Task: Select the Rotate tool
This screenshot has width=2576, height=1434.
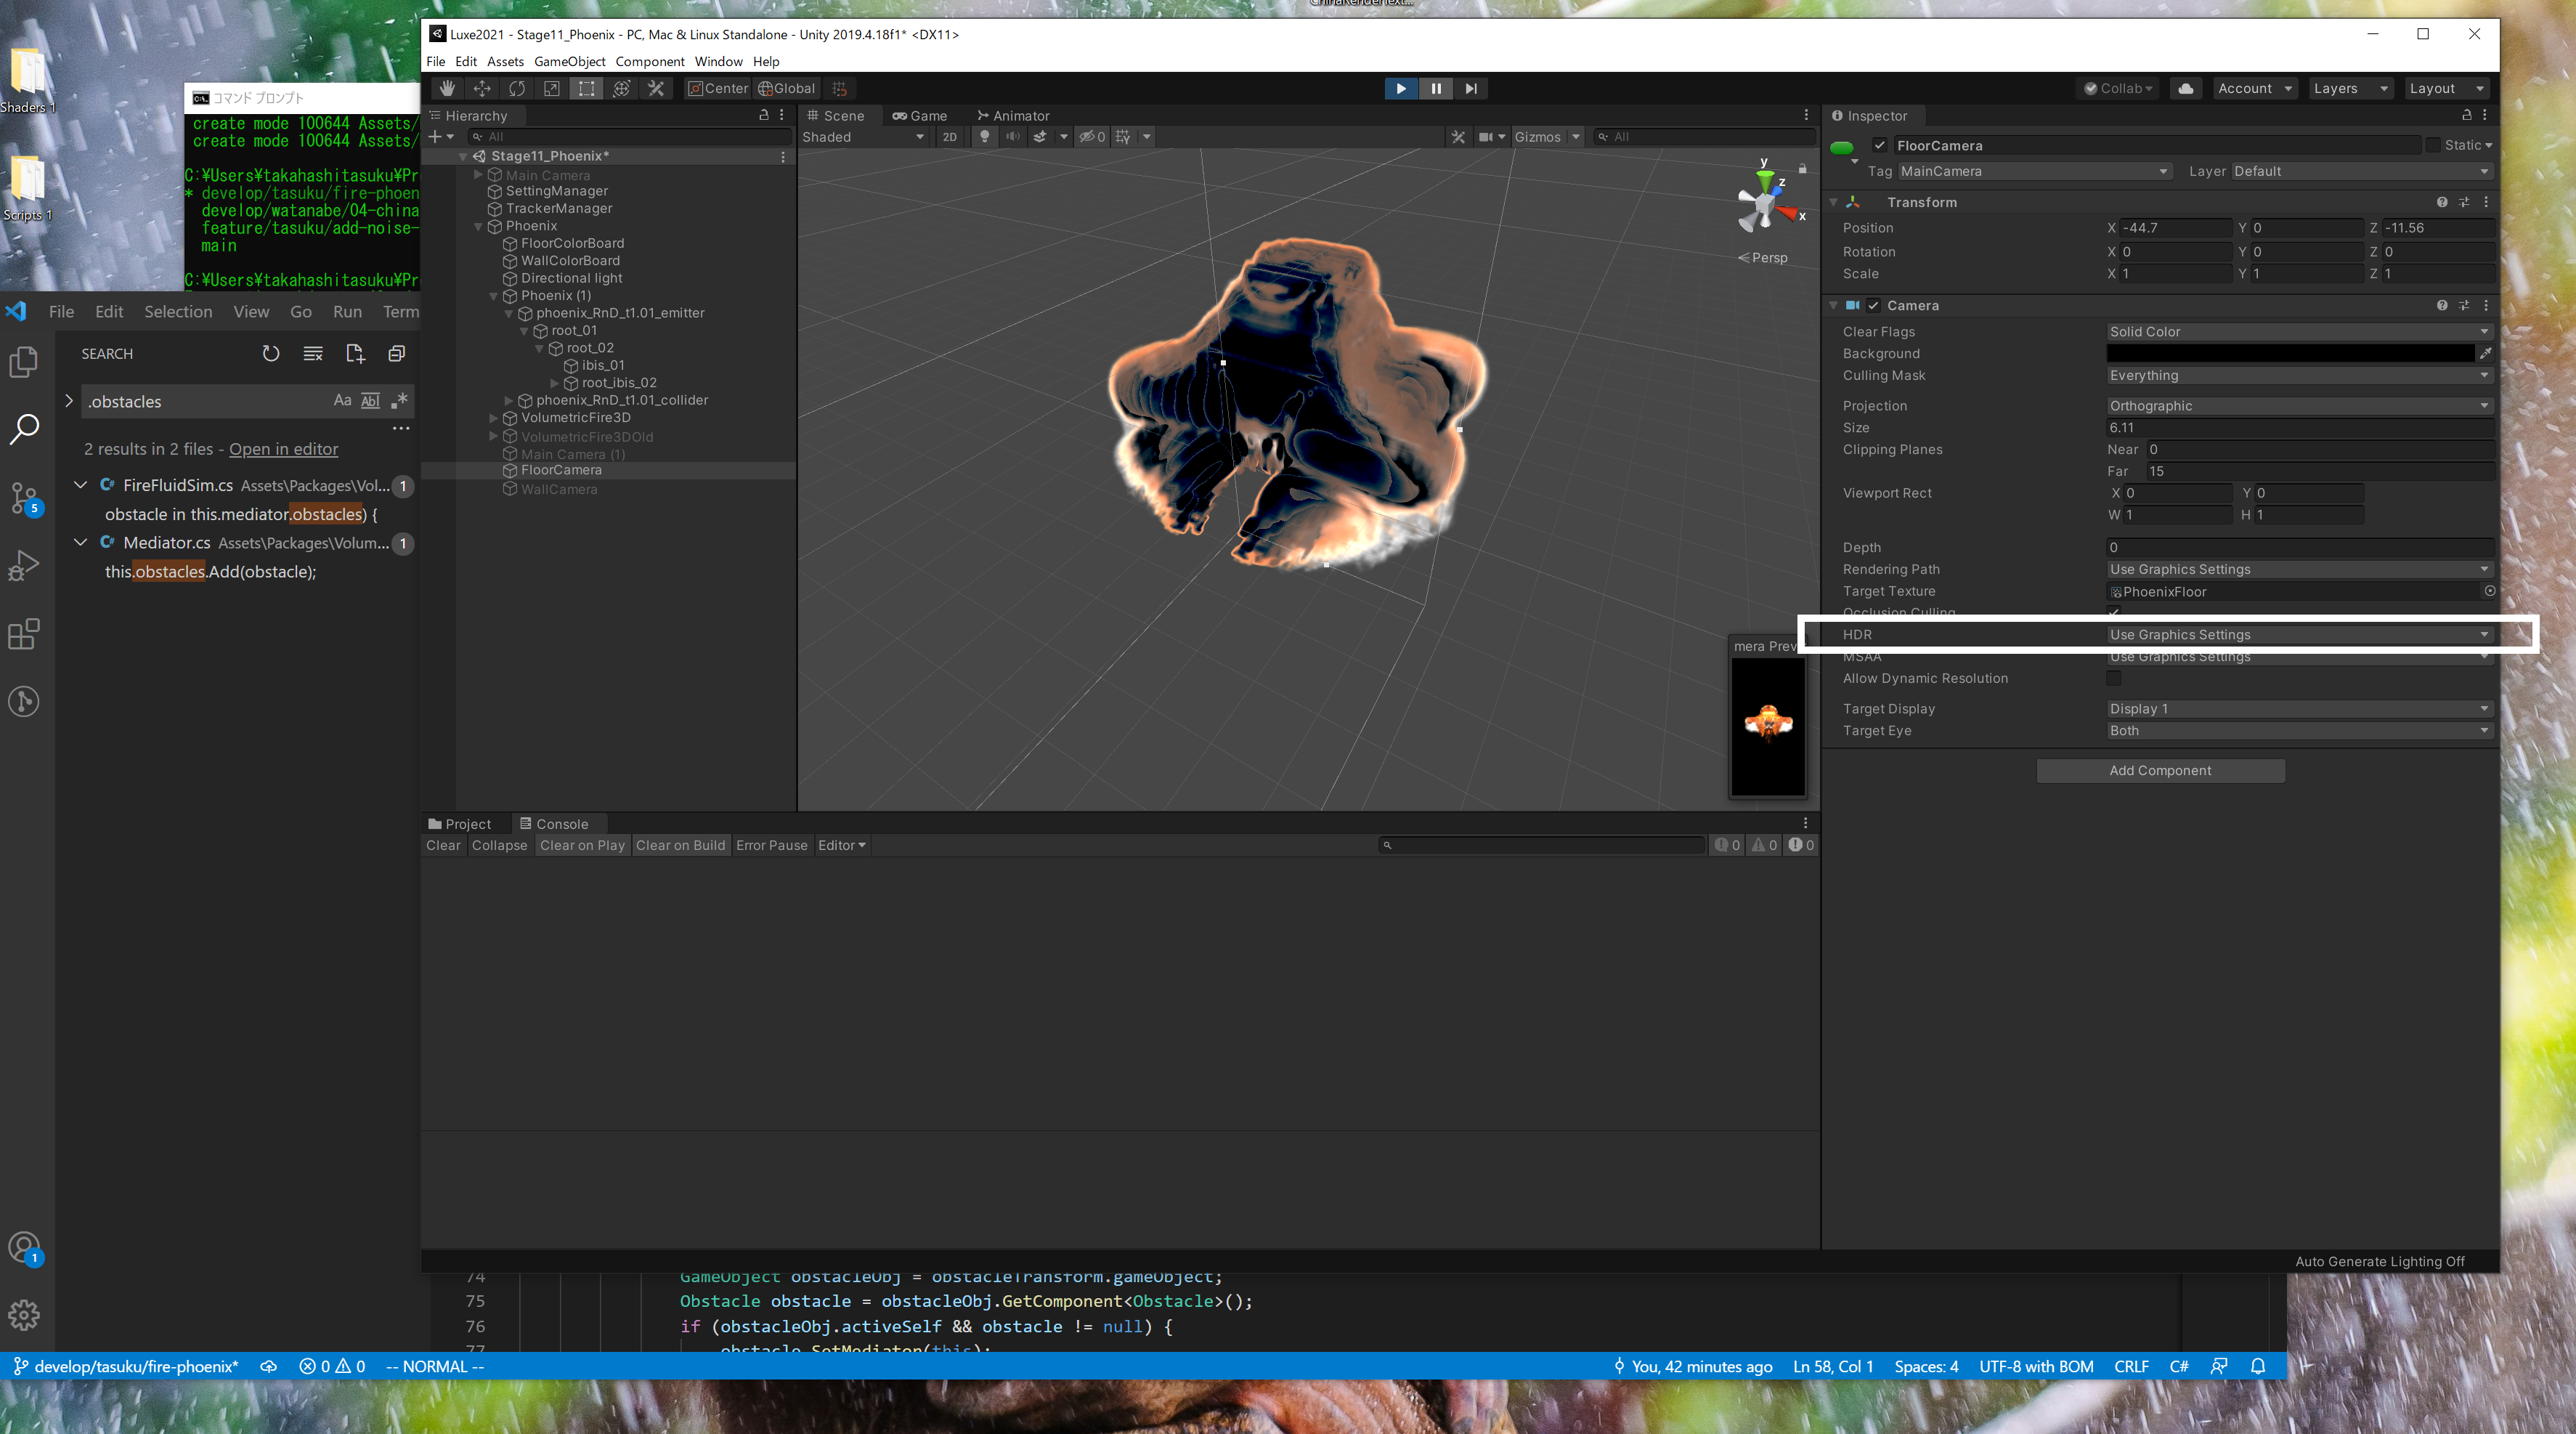Action: tap(517, 88)
